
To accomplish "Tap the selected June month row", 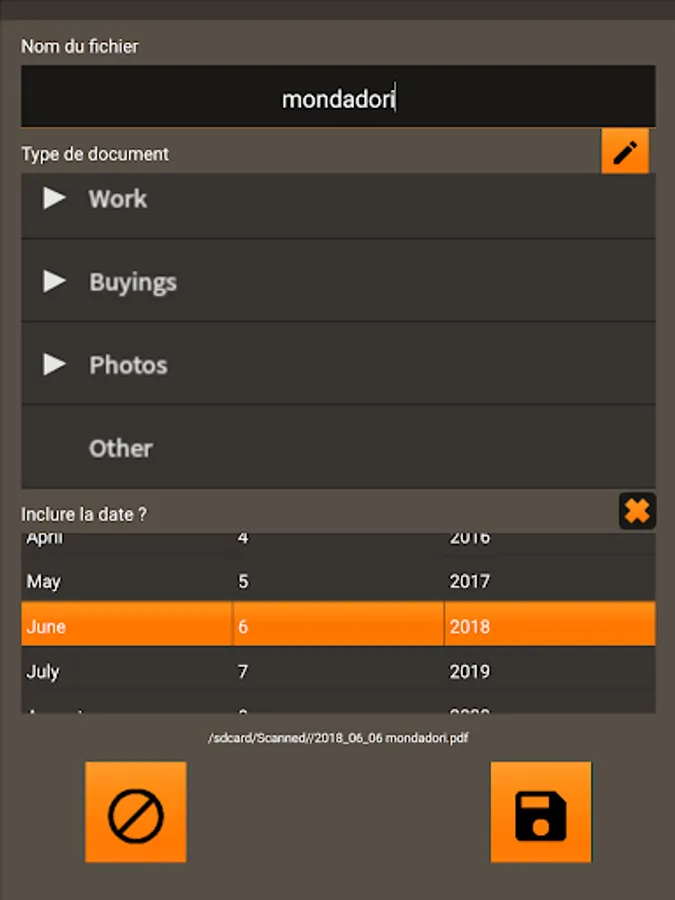I will (46, 627).
